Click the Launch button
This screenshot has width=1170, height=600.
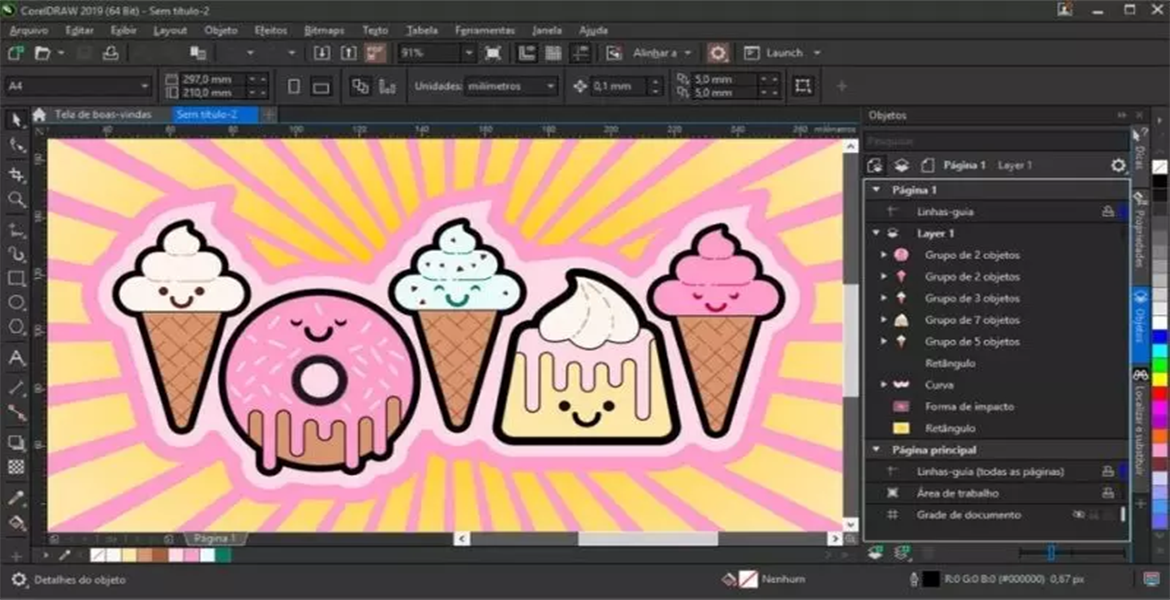click(x=784, y=53)
